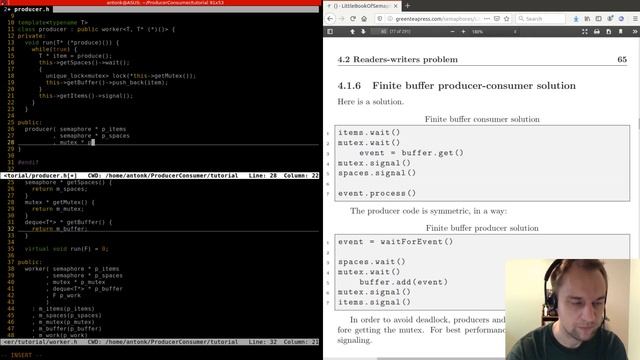Go to next PDF page
Viewport: 640px width, 360px height.
363,31
